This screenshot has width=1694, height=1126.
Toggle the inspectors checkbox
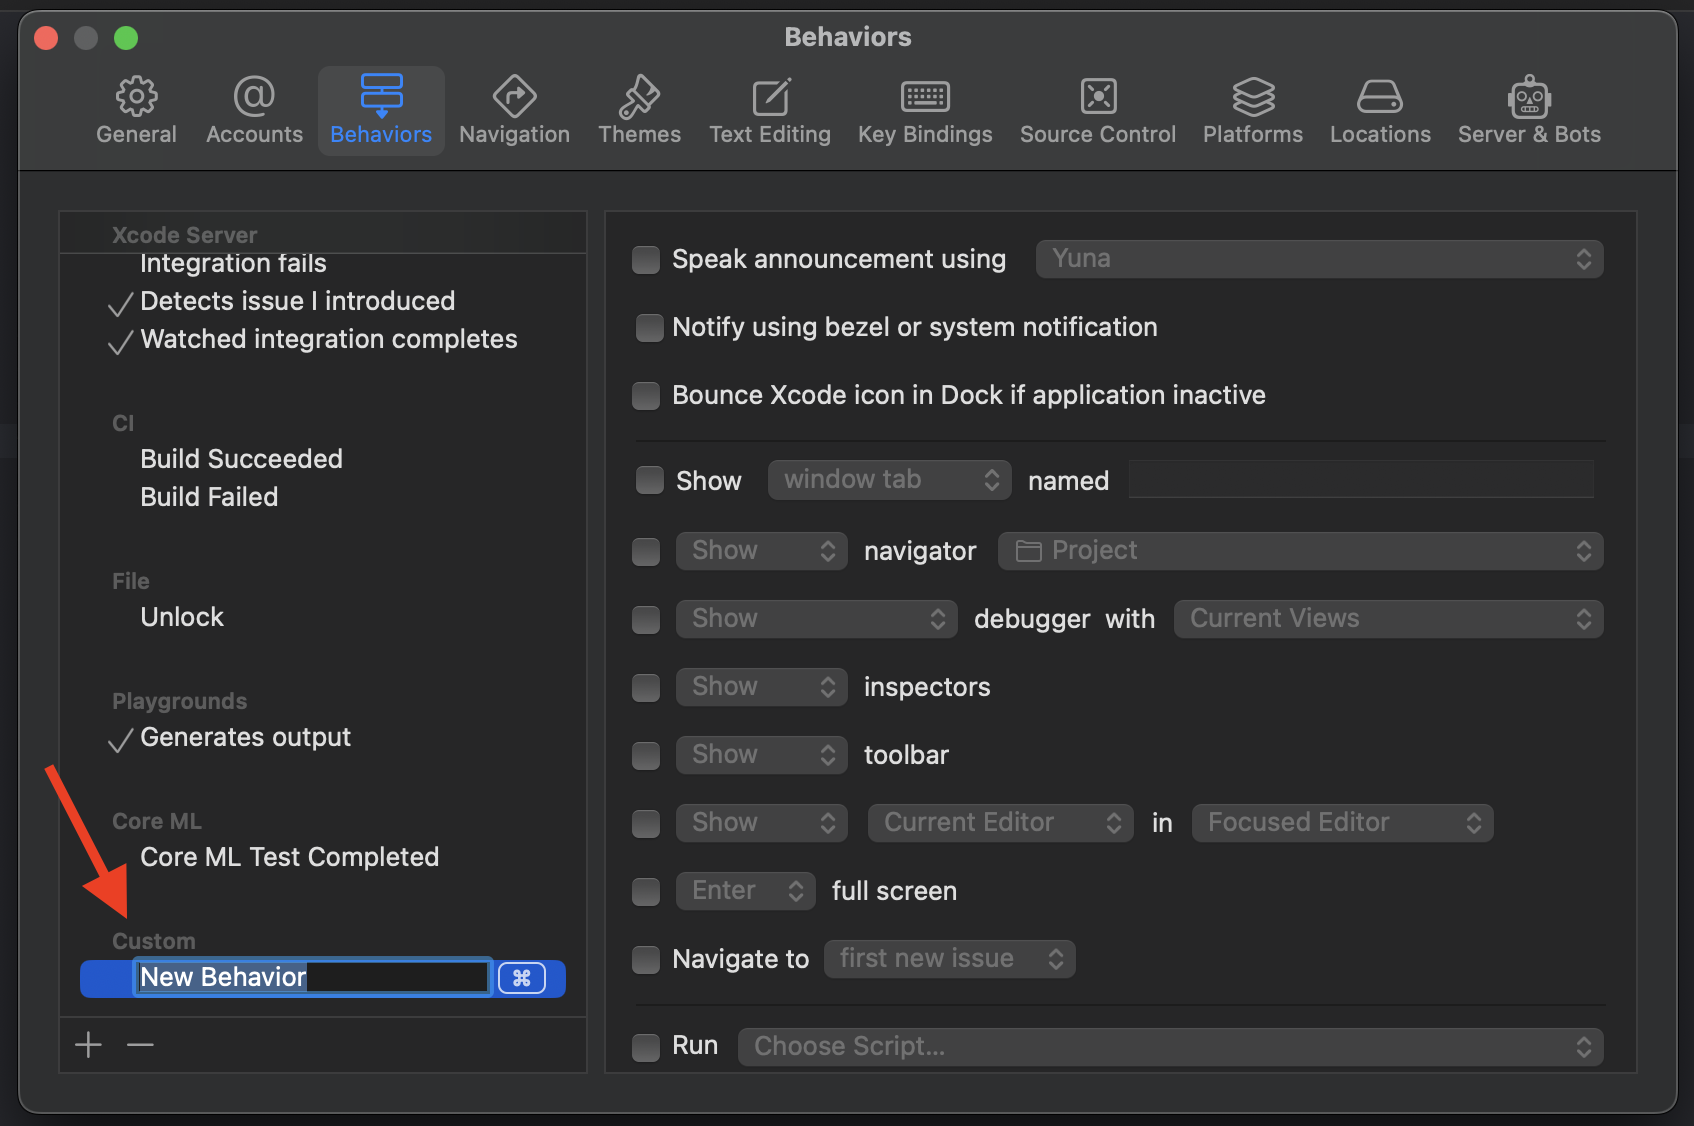(x=646, y=687)
